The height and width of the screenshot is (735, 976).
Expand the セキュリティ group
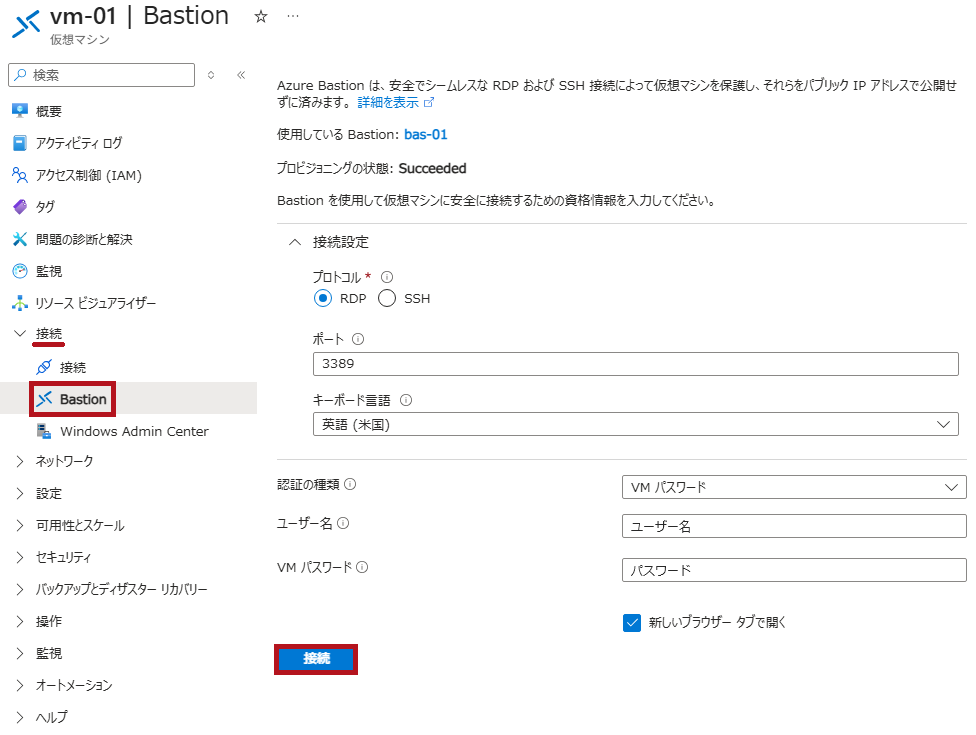click(x=20, y=557)
